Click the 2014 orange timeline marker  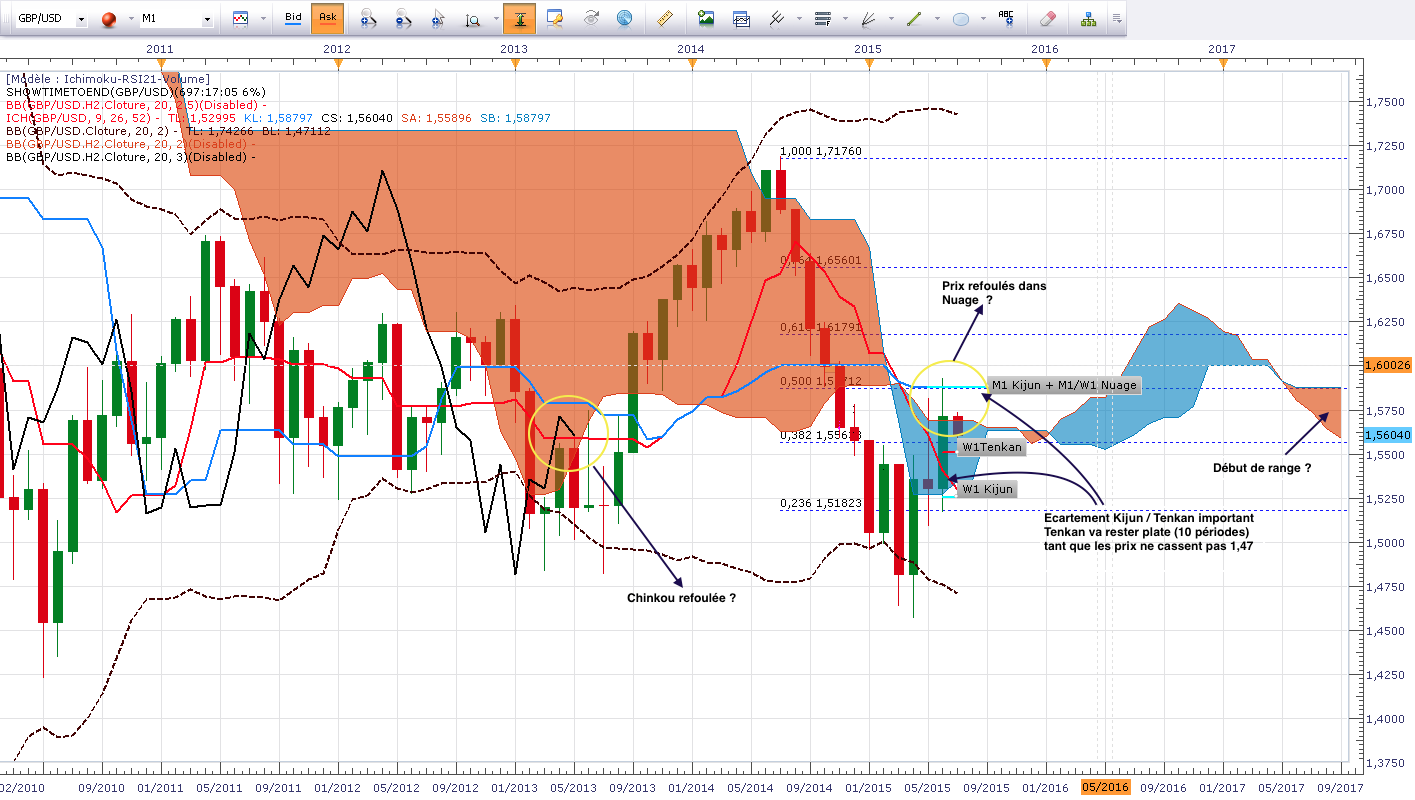[x=691, y=63]
